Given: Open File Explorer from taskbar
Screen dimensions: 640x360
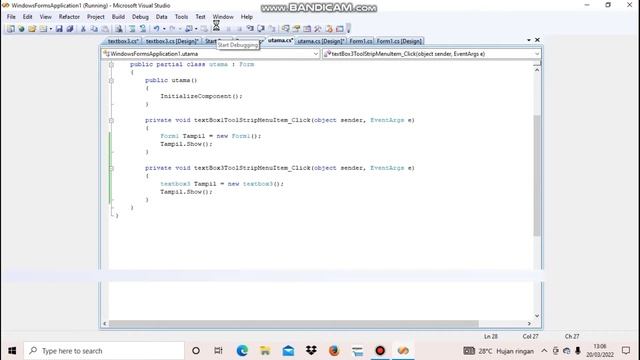Looking at the screenshot, I should pyautogui.click(x=265, y=351).
